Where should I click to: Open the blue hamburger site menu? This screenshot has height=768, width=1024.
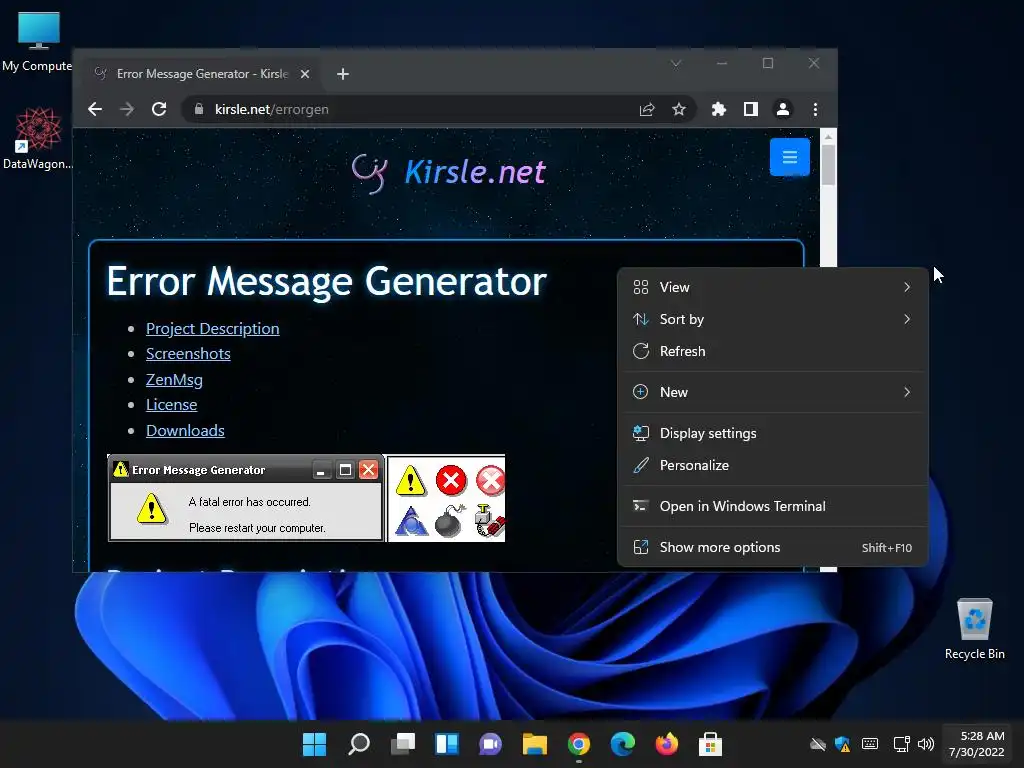(790, 157)
